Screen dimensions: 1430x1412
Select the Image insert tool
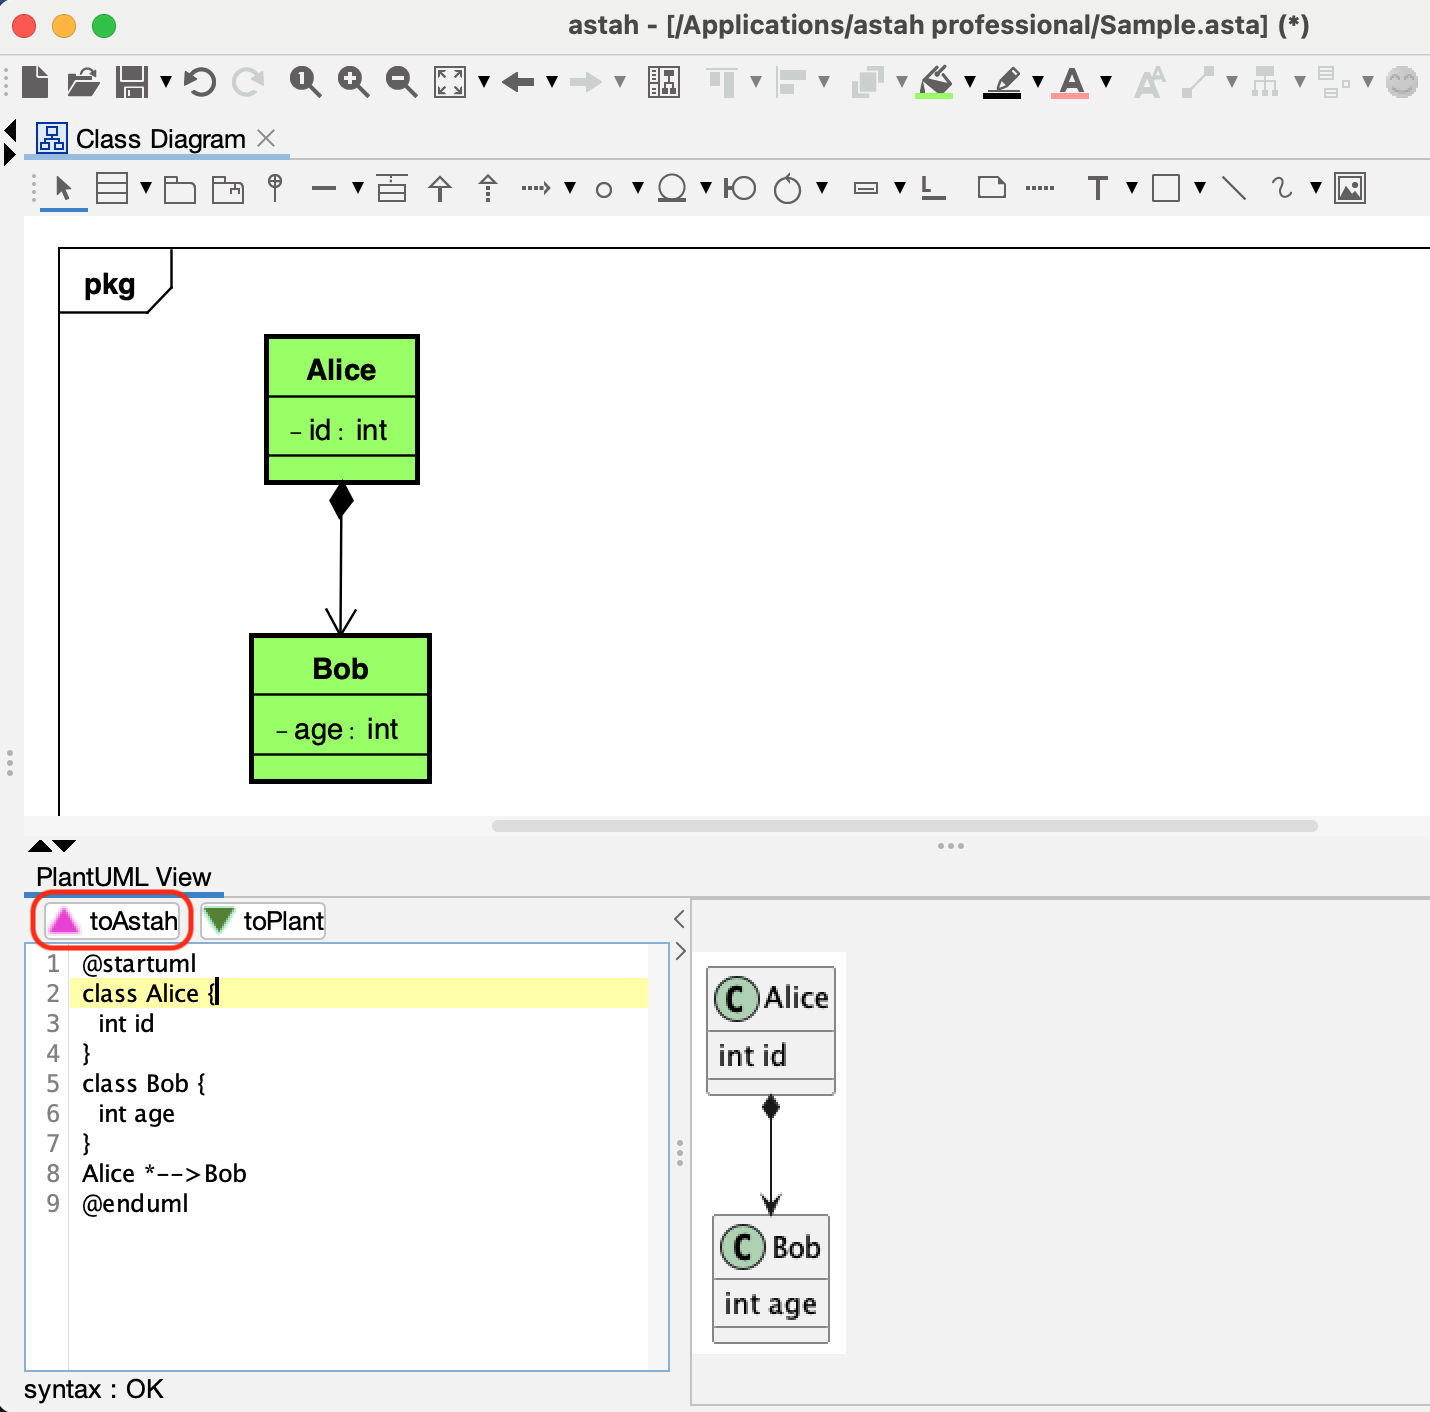coord(1350,188)
